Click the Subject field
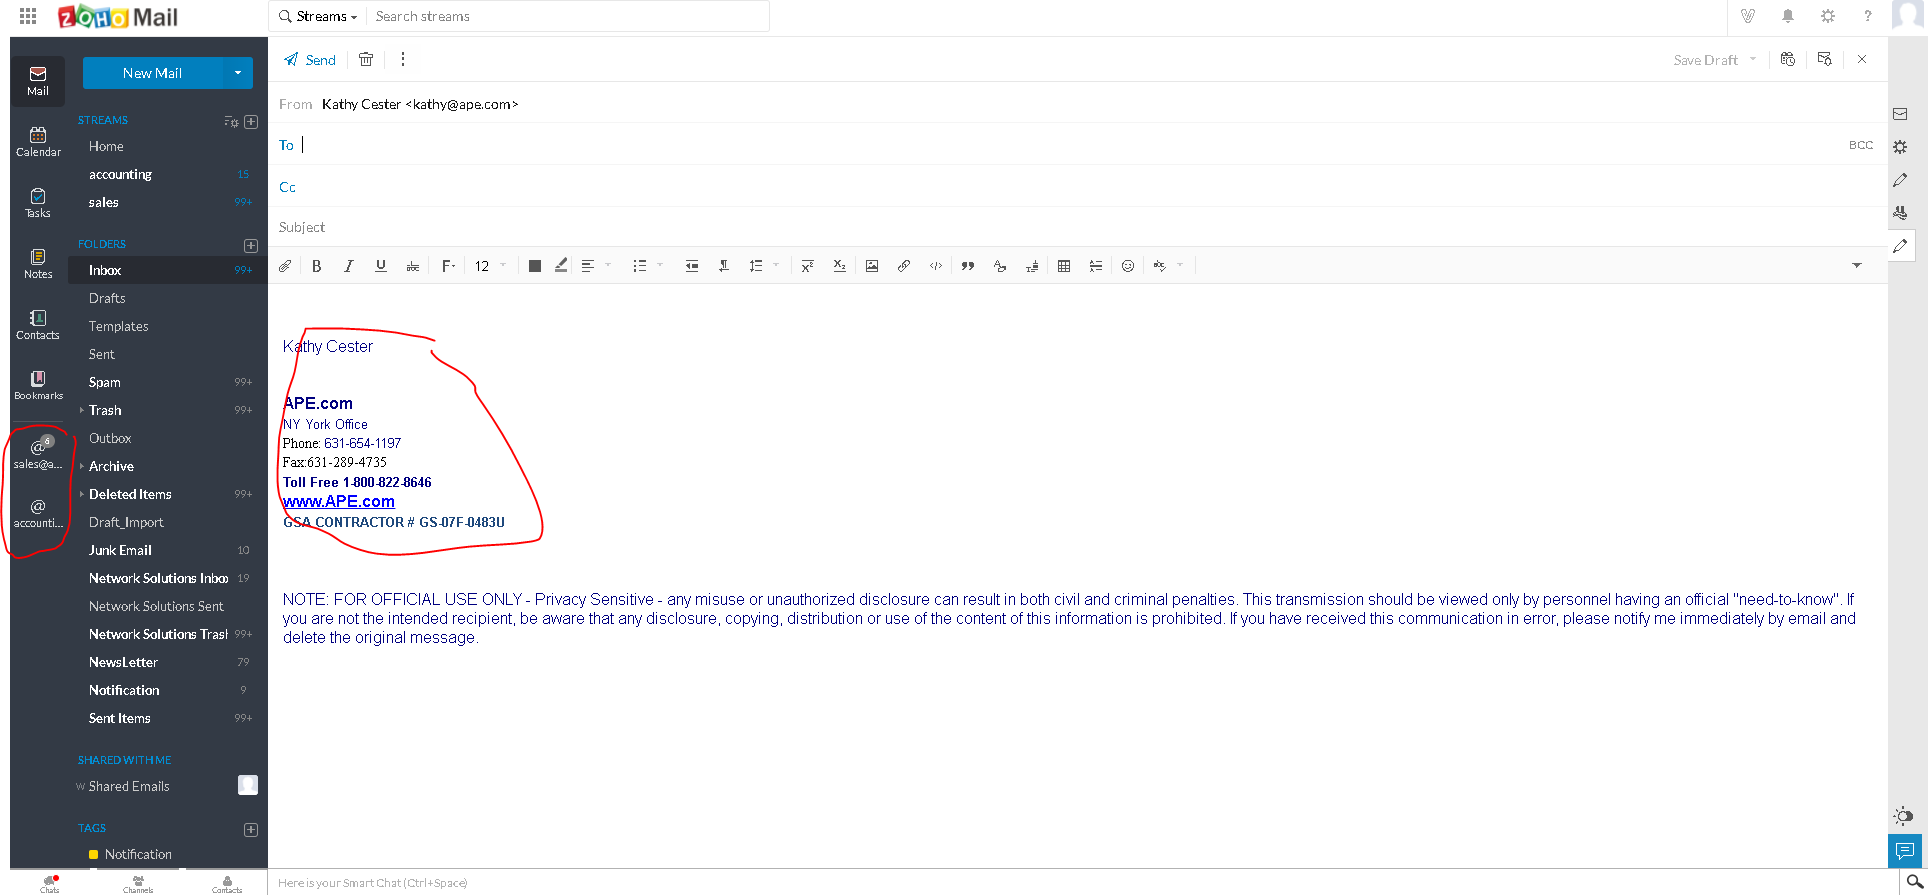The height and width of the screenshot is (895, 1928). (1078, 227)
